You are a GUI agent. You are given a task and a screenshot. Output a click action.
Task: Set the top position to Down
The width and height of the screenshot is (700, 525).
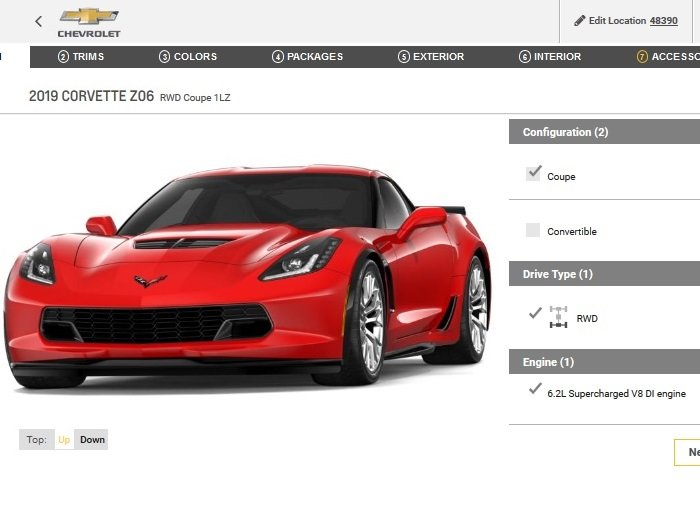(92, 440)
